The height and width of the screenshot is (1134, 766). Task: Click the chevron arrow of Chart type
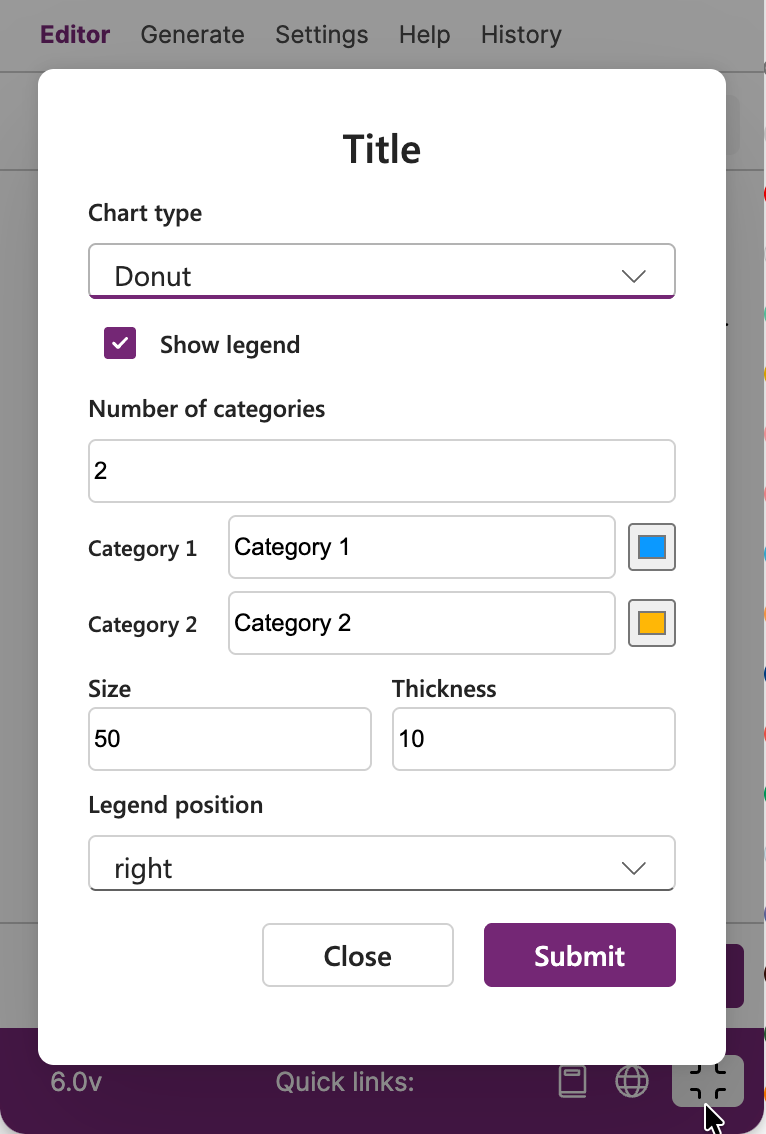click(x=634, y=276)
